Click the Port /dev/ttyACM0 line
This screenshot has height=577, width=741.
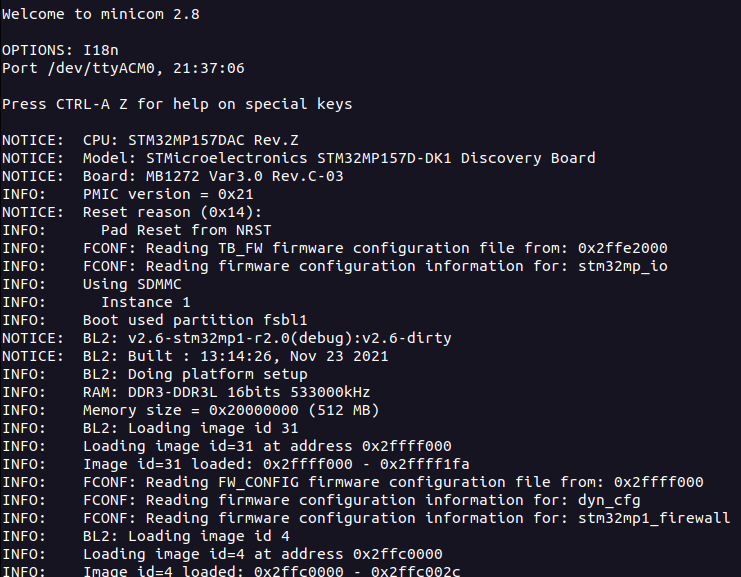pos(123,68)
